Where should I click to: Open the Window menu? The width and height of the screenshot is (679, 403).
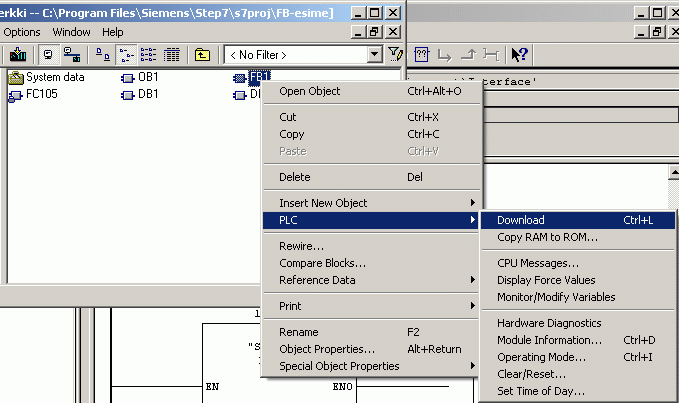point(71,32)
